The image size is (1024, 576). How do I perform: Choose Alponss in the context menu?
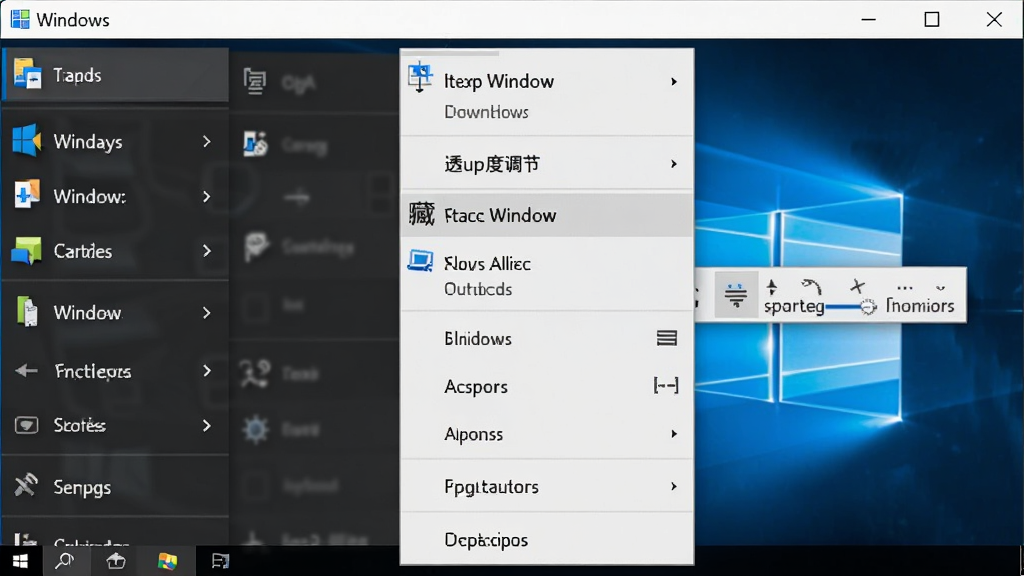(x=547, y=434)
